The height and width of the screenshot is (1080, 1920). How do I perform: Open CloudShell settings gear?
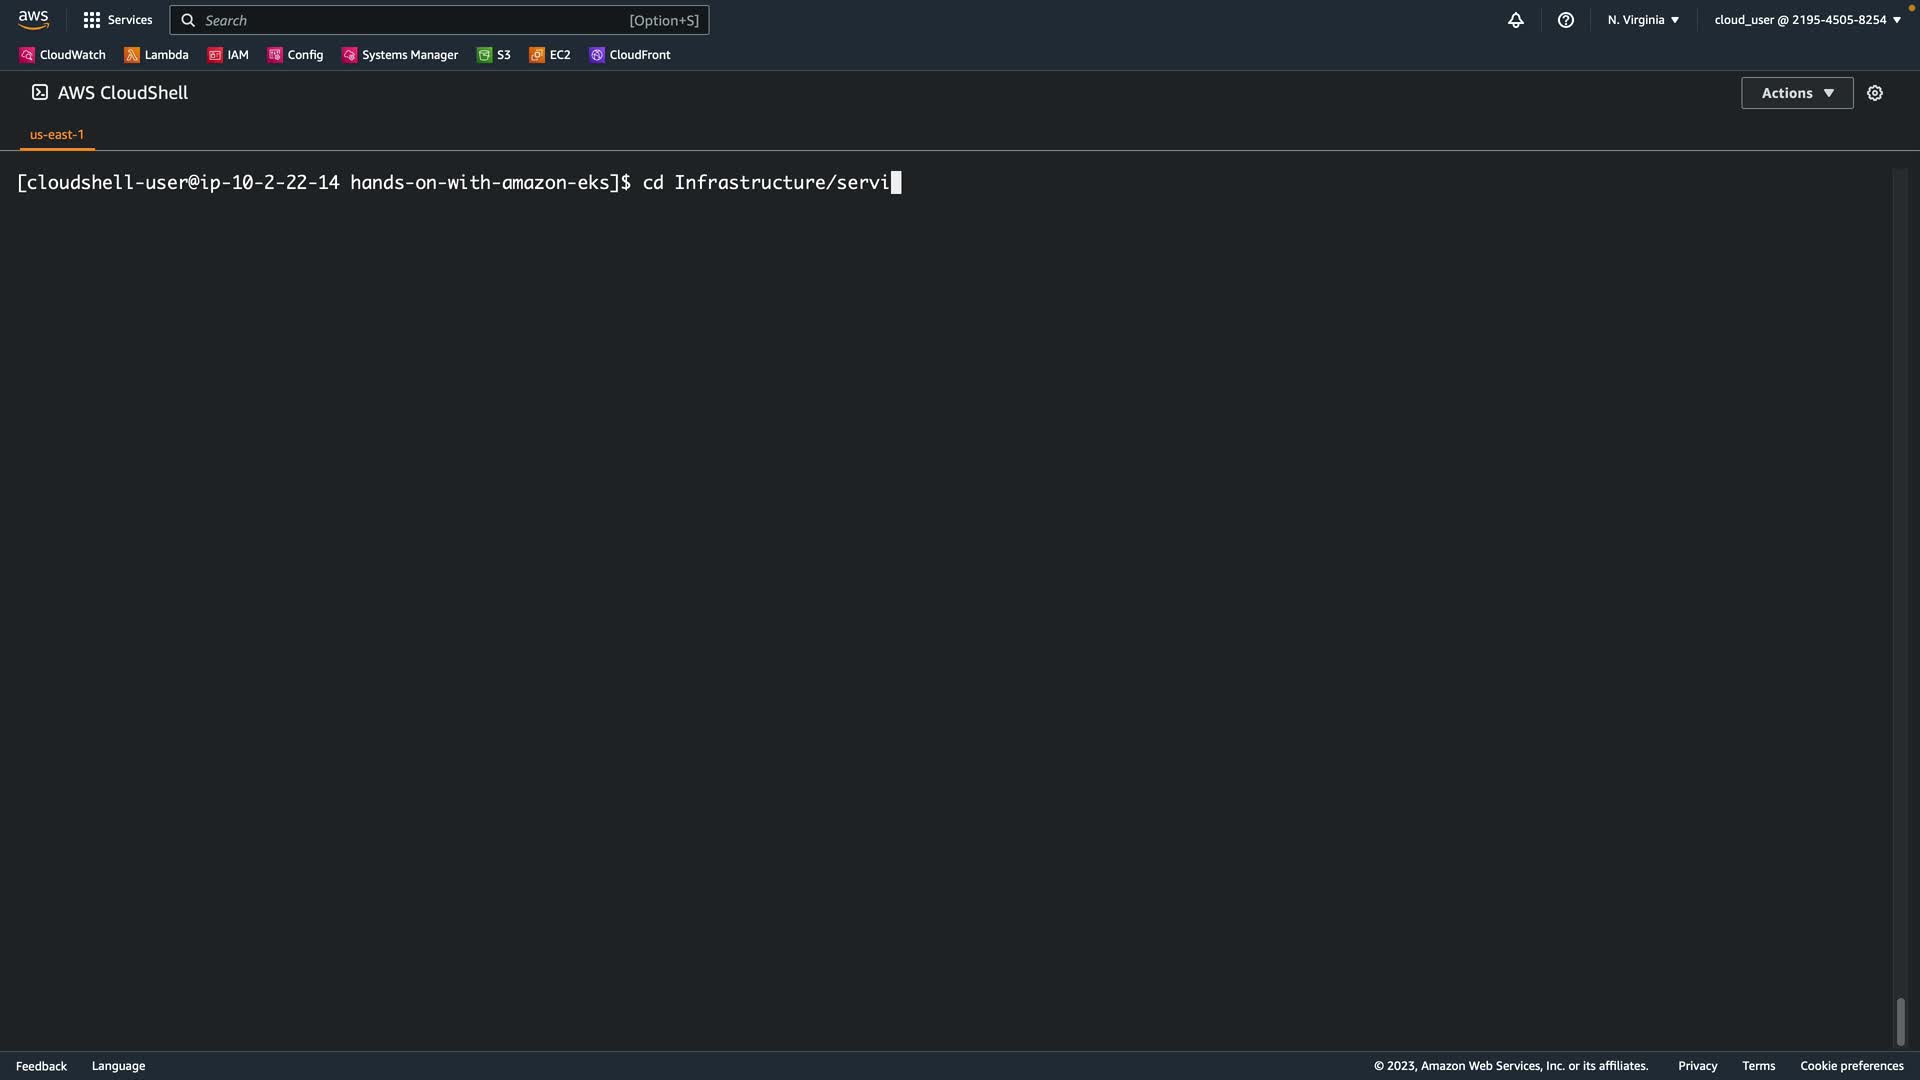1875,93
